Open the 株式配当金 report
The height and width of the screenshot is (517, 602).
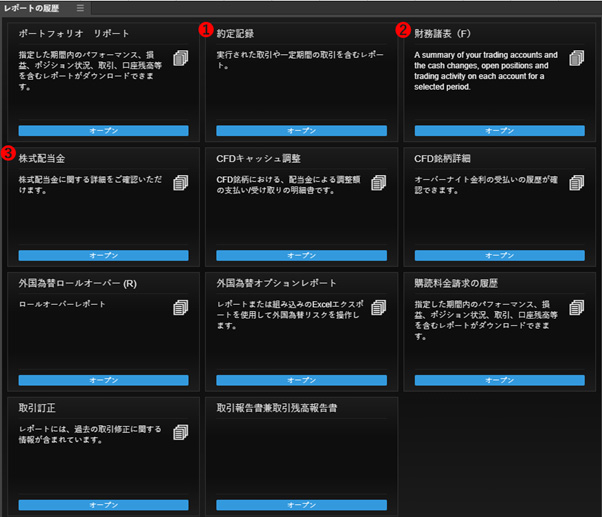pos(104,255)
